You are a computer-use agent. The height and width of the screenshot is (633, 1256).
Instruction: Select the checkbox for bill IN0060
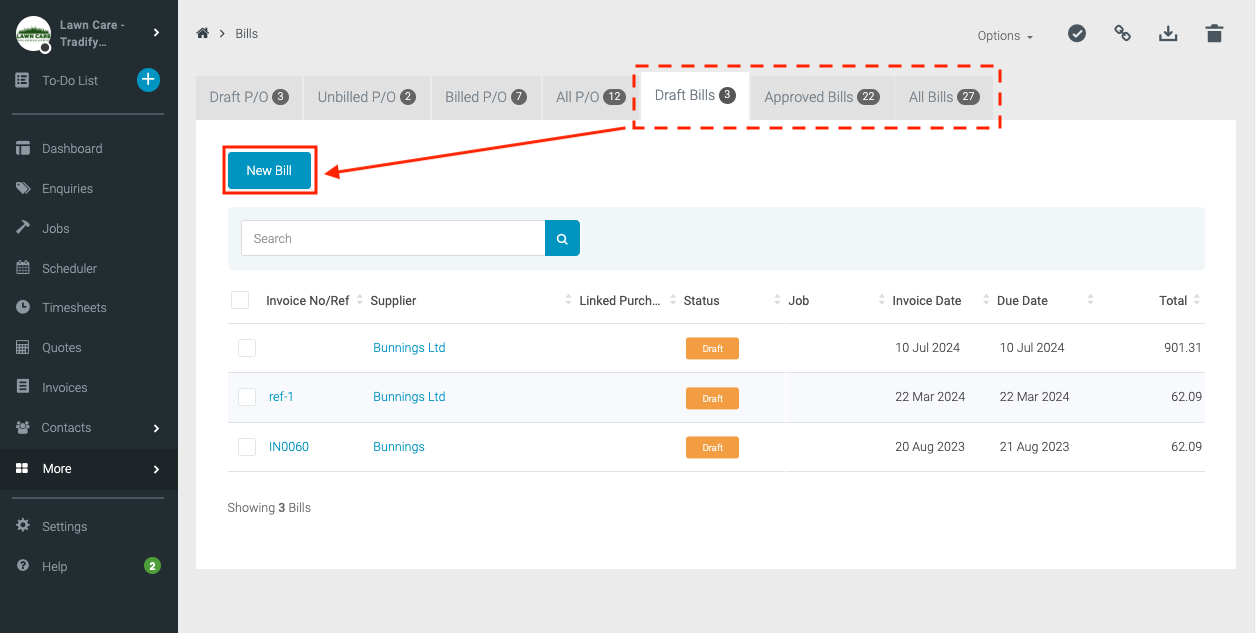tap(247, 447)
